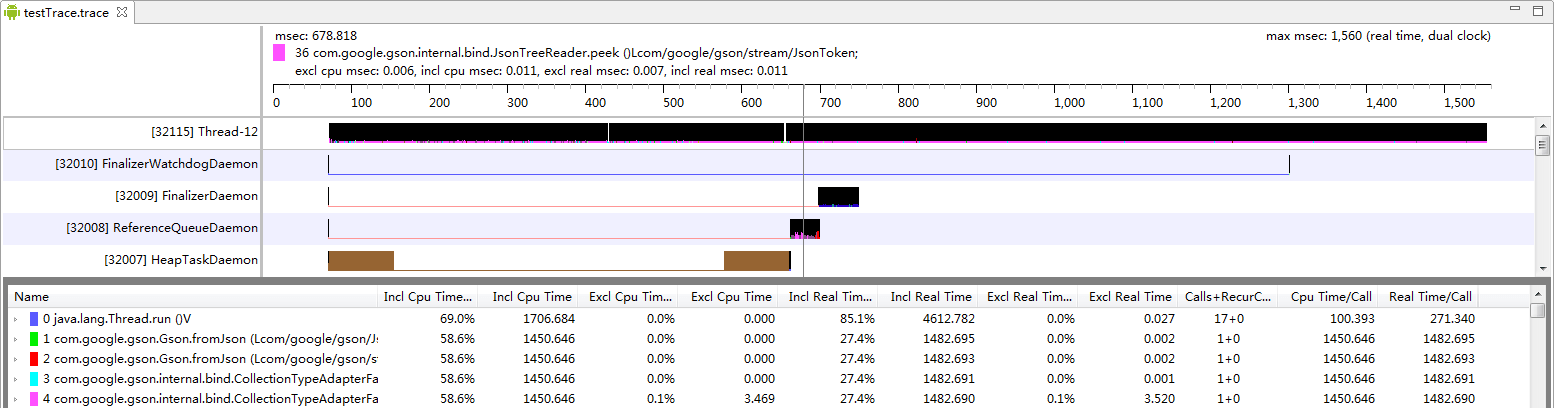Click the FinalizerWatchdogDaemon blue wait line
Screen dimensions: 1554x408
(808, 173)
